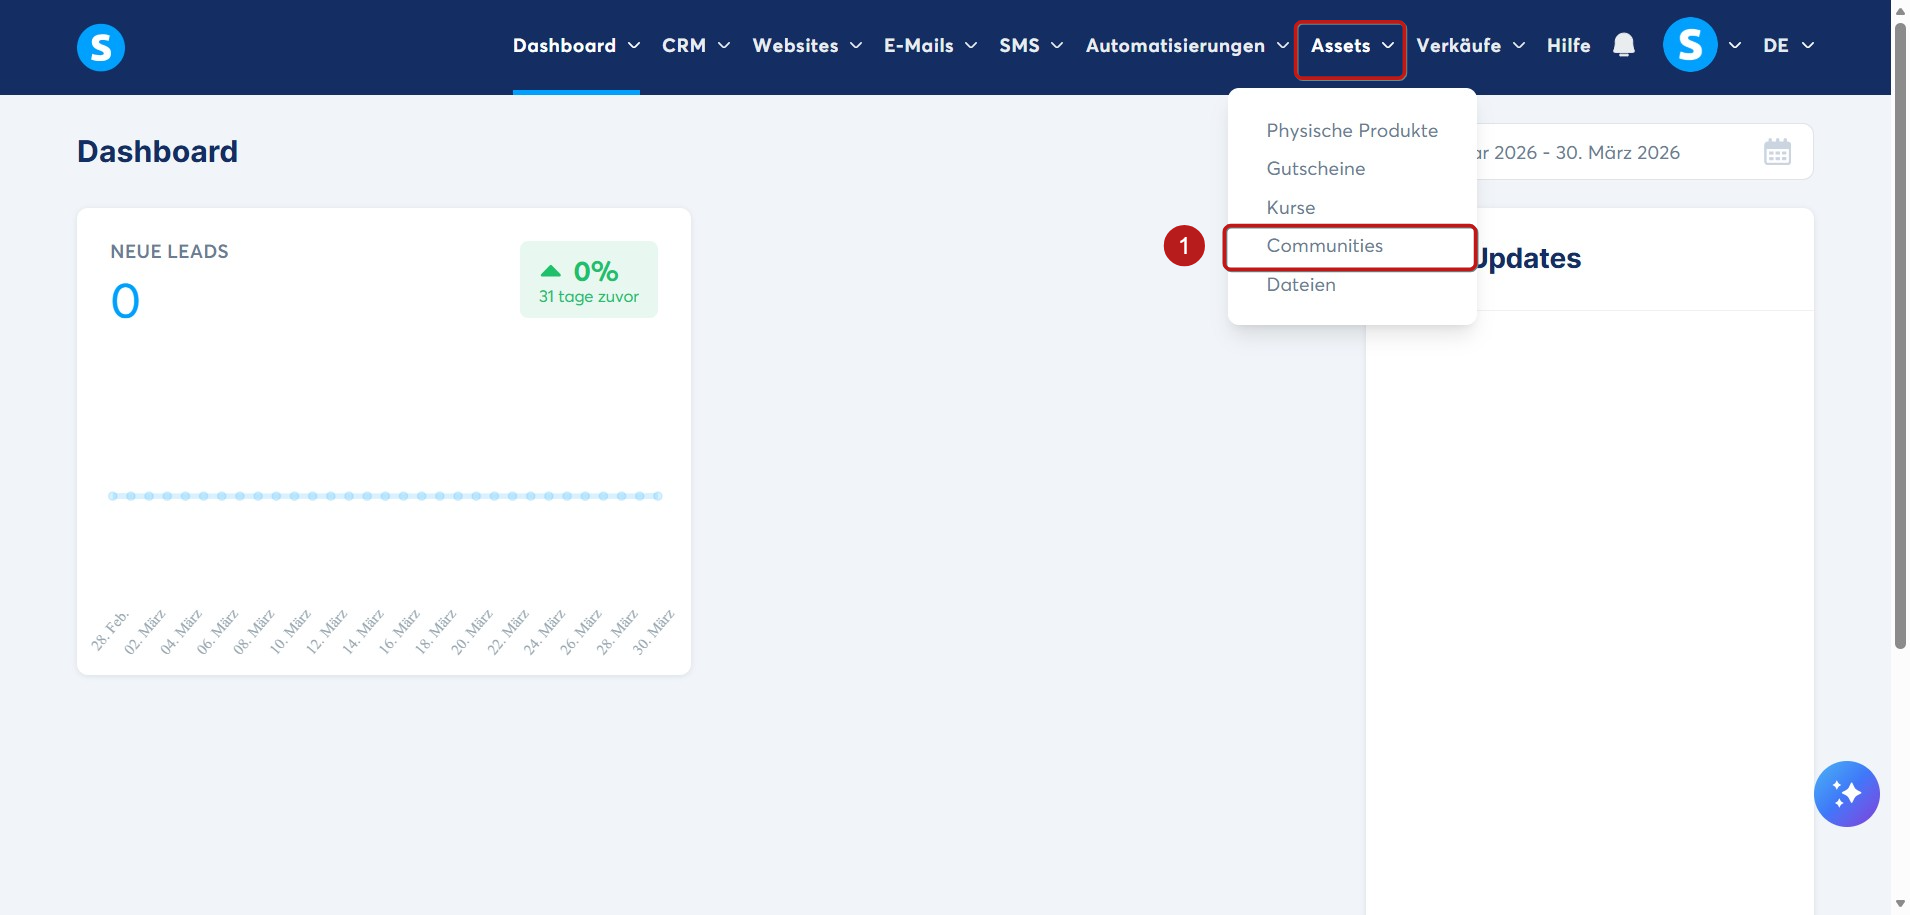Click the scrollbar down arrow
Viewport: 1910px width, 915px height.
tap(1900, 904)
